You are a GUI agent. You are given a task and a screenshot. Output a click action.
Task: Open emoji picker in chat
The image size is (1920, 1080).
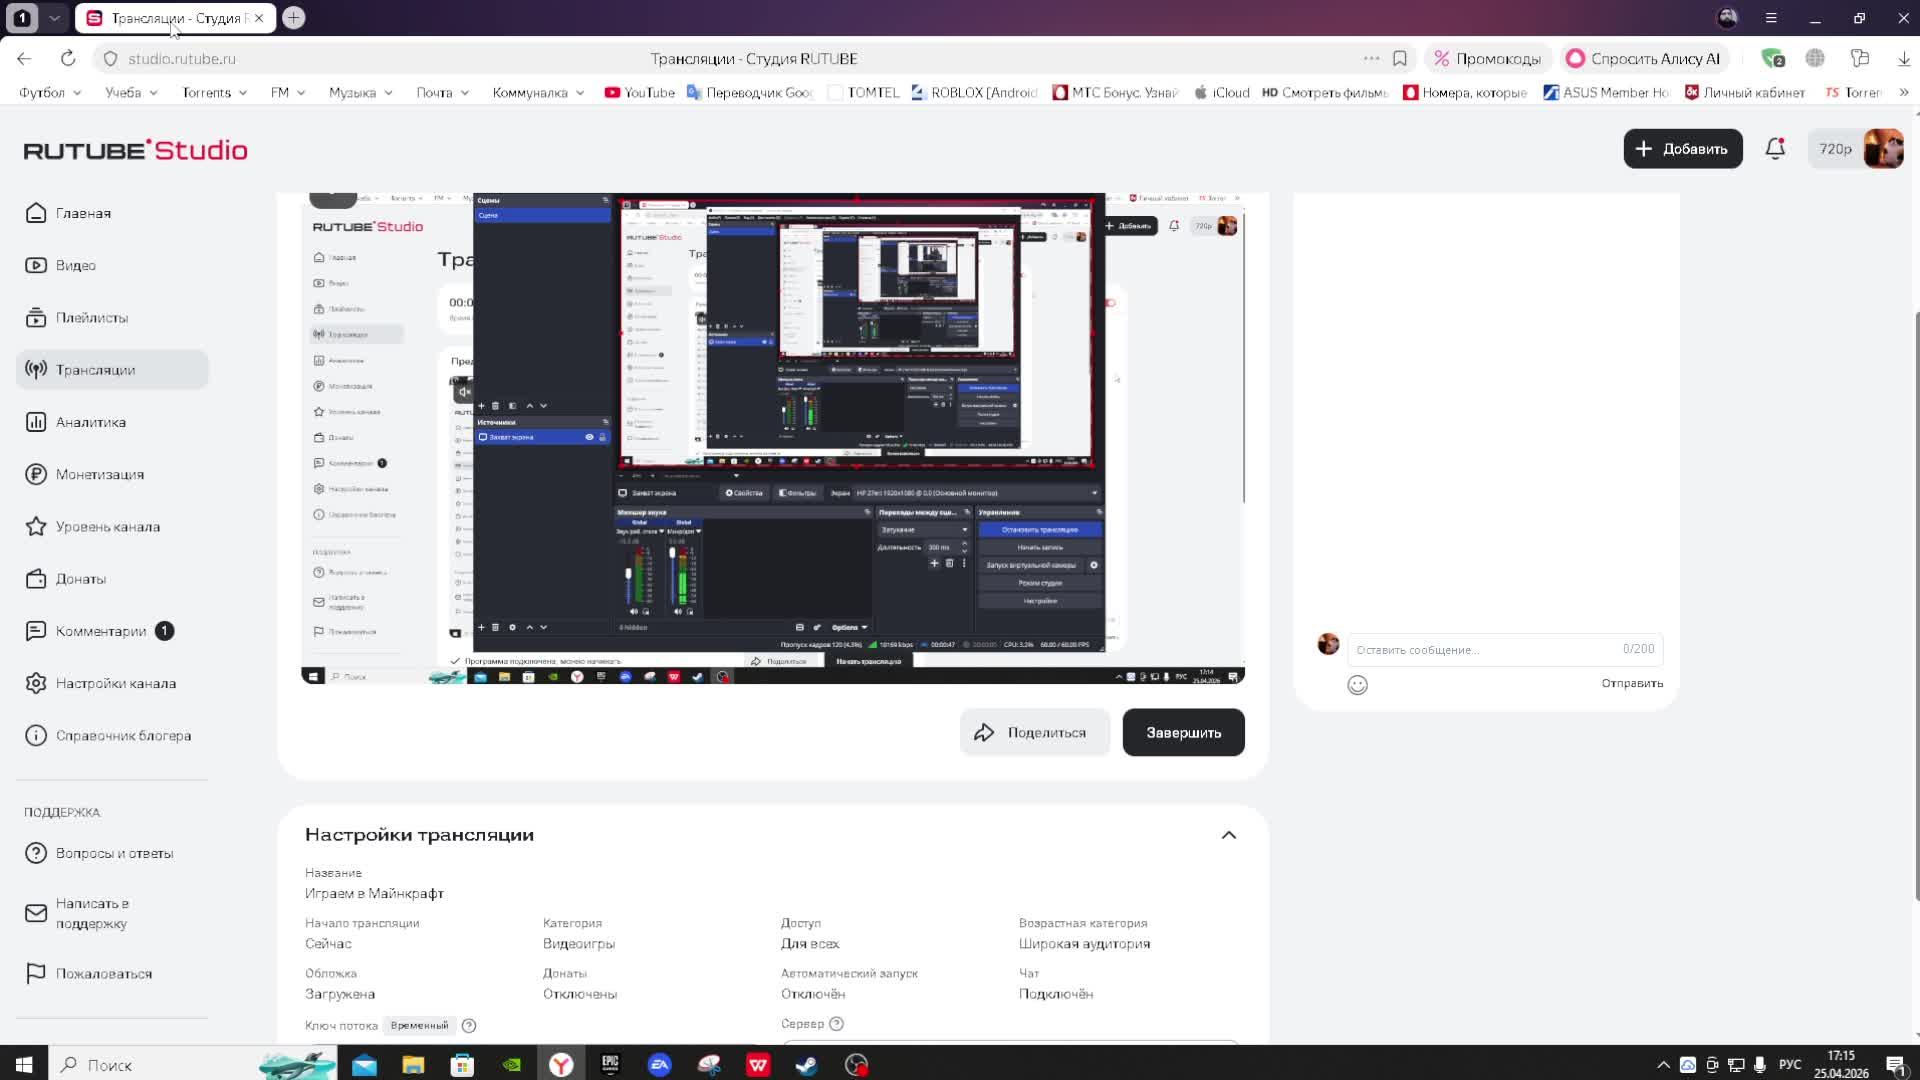point(1357,685)
